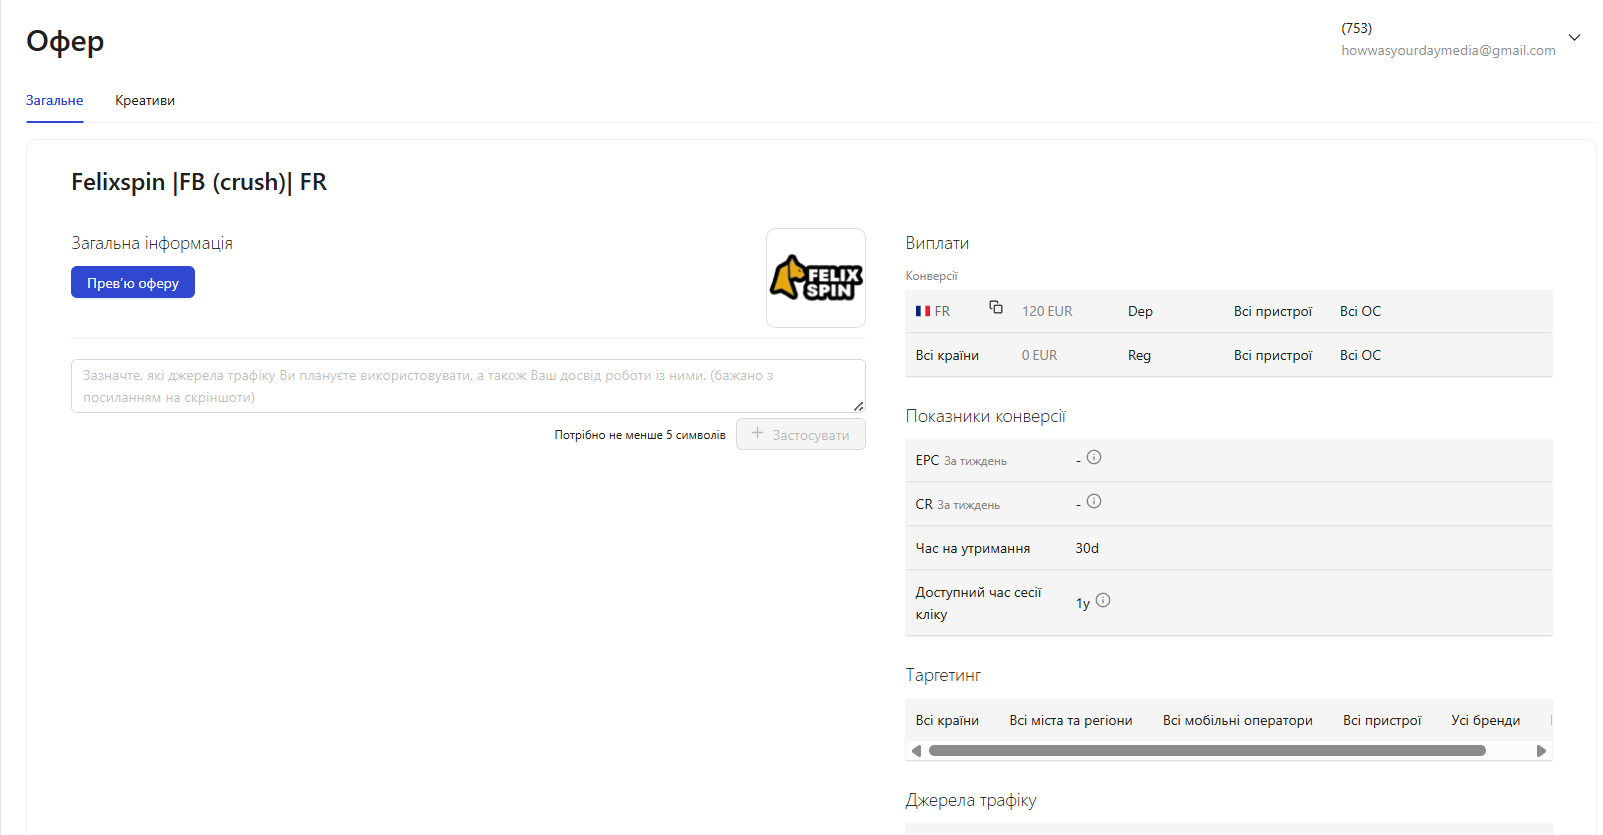Click the targeting horizontal scrollbar
Screen dimensions: 1603x835
click(x=1206, y=750)
